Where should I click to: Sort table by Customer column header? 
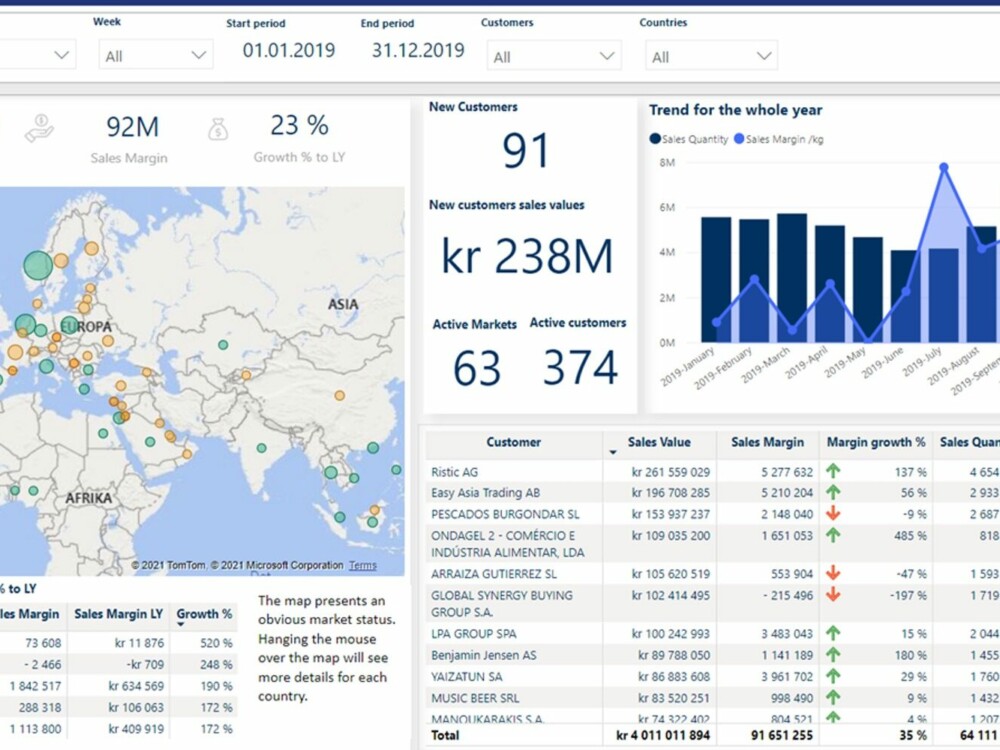pyautogui.click(x=513, y=442)
